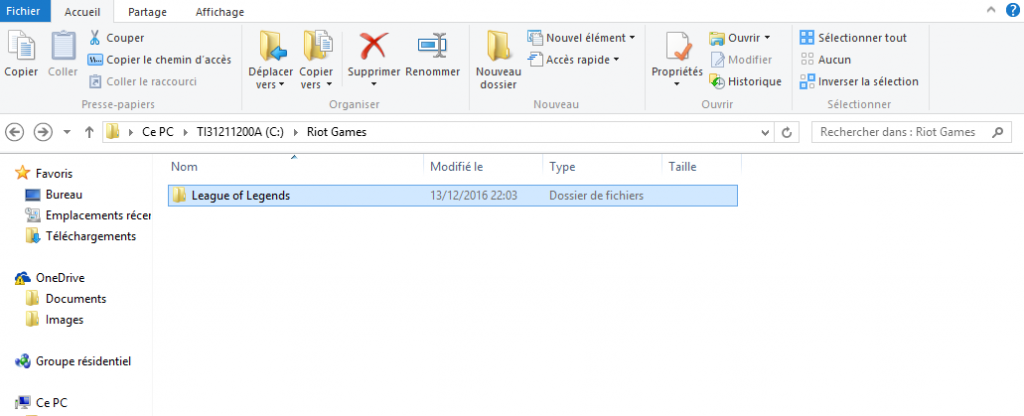Viewport: 1024px width, 416px height.
Task: Click the Copier icon in Presse-papiers
Action: [x=21, y=47]
